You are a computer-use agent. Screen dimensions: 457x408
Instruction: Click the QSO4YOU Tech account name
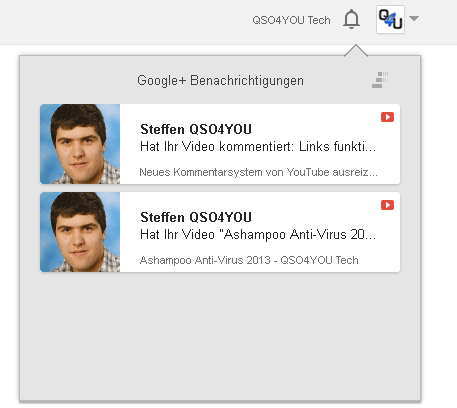click(x=291, y=20)
